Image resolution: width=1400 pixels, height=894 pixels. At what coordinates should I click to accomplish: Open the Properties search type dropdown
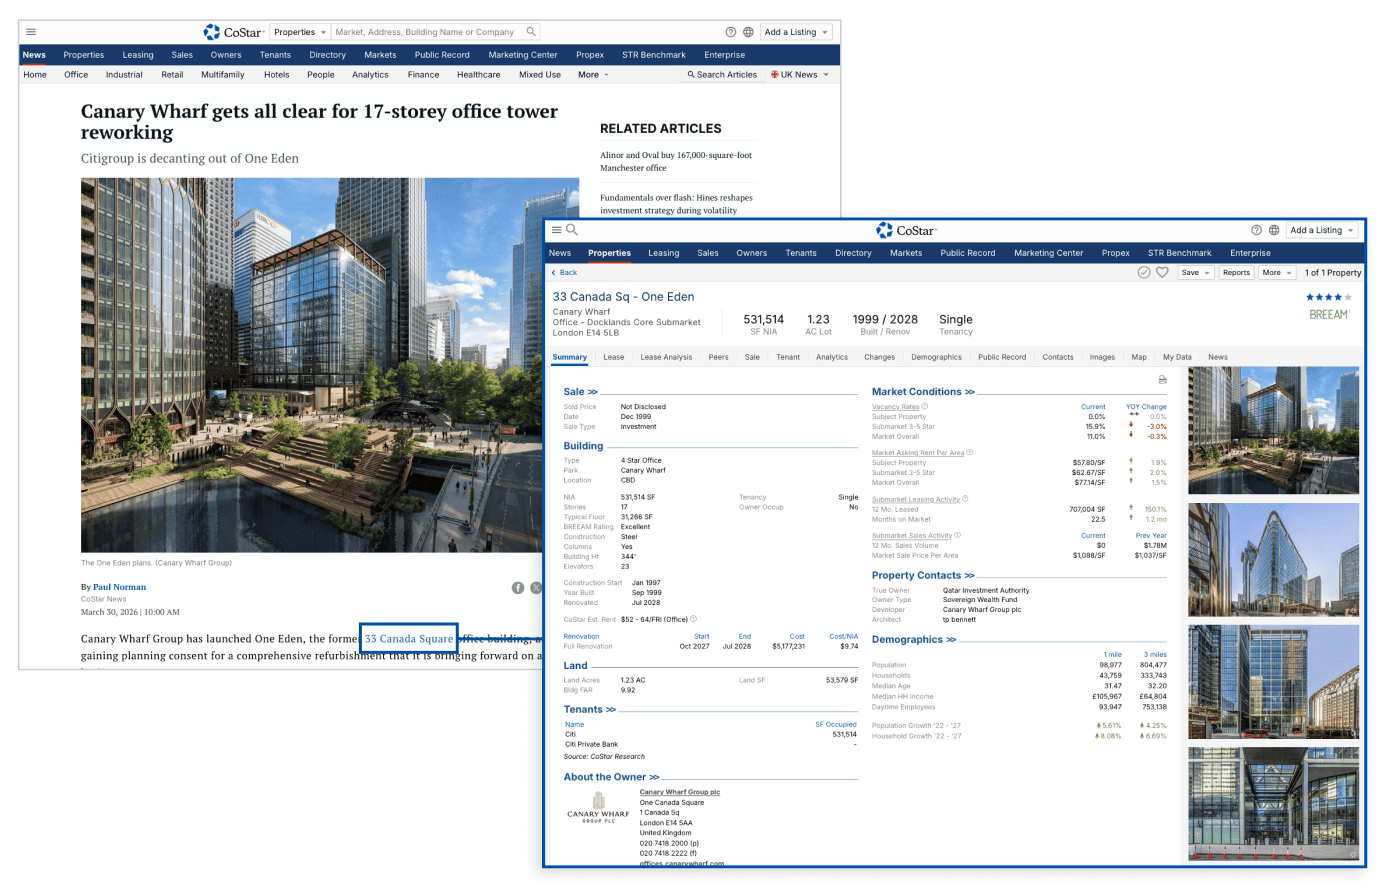click(x=300, y=32)
